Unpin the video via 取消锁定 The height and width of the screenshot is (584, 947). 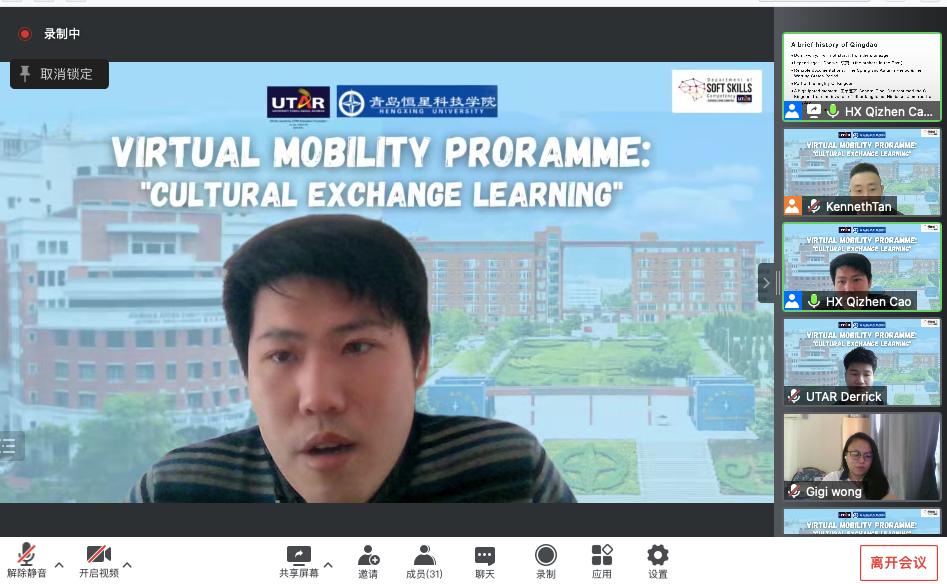tap(59, 74)
